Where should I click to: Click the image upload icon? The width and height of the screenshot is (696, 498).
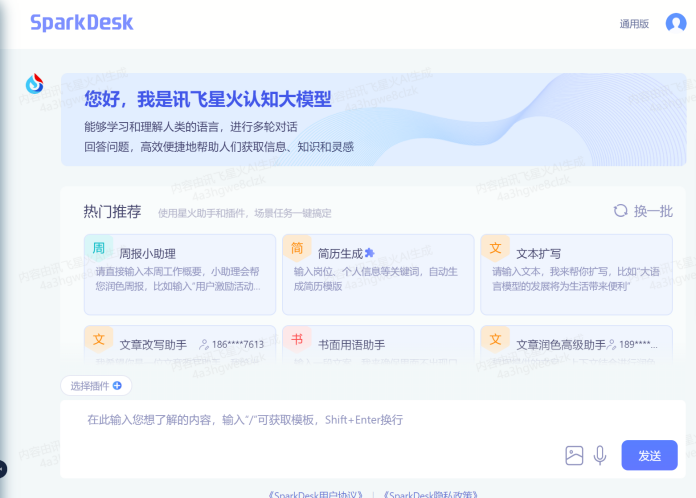pos(574,456)
